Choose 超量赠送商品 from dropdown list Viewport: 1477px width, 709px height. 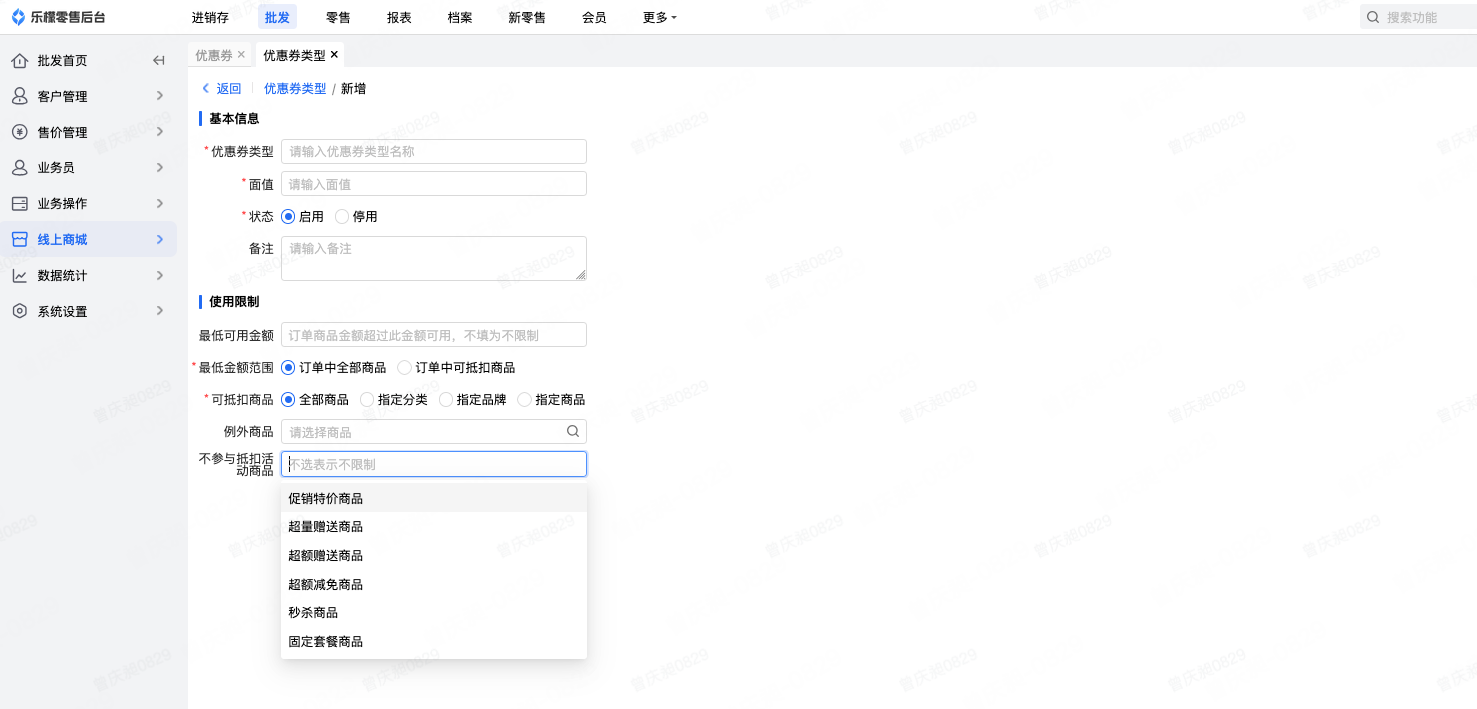coord(434,527)
